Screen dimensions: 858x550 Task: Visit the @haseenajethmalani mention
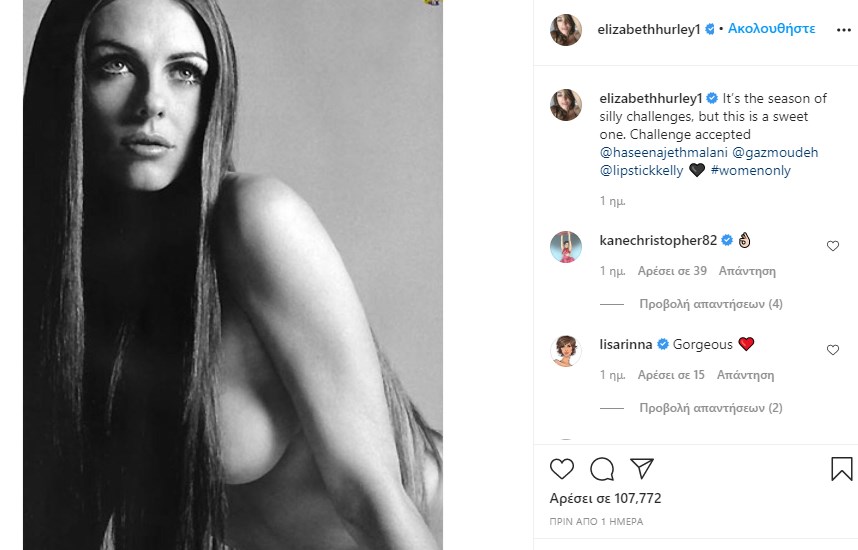point(662,153)
